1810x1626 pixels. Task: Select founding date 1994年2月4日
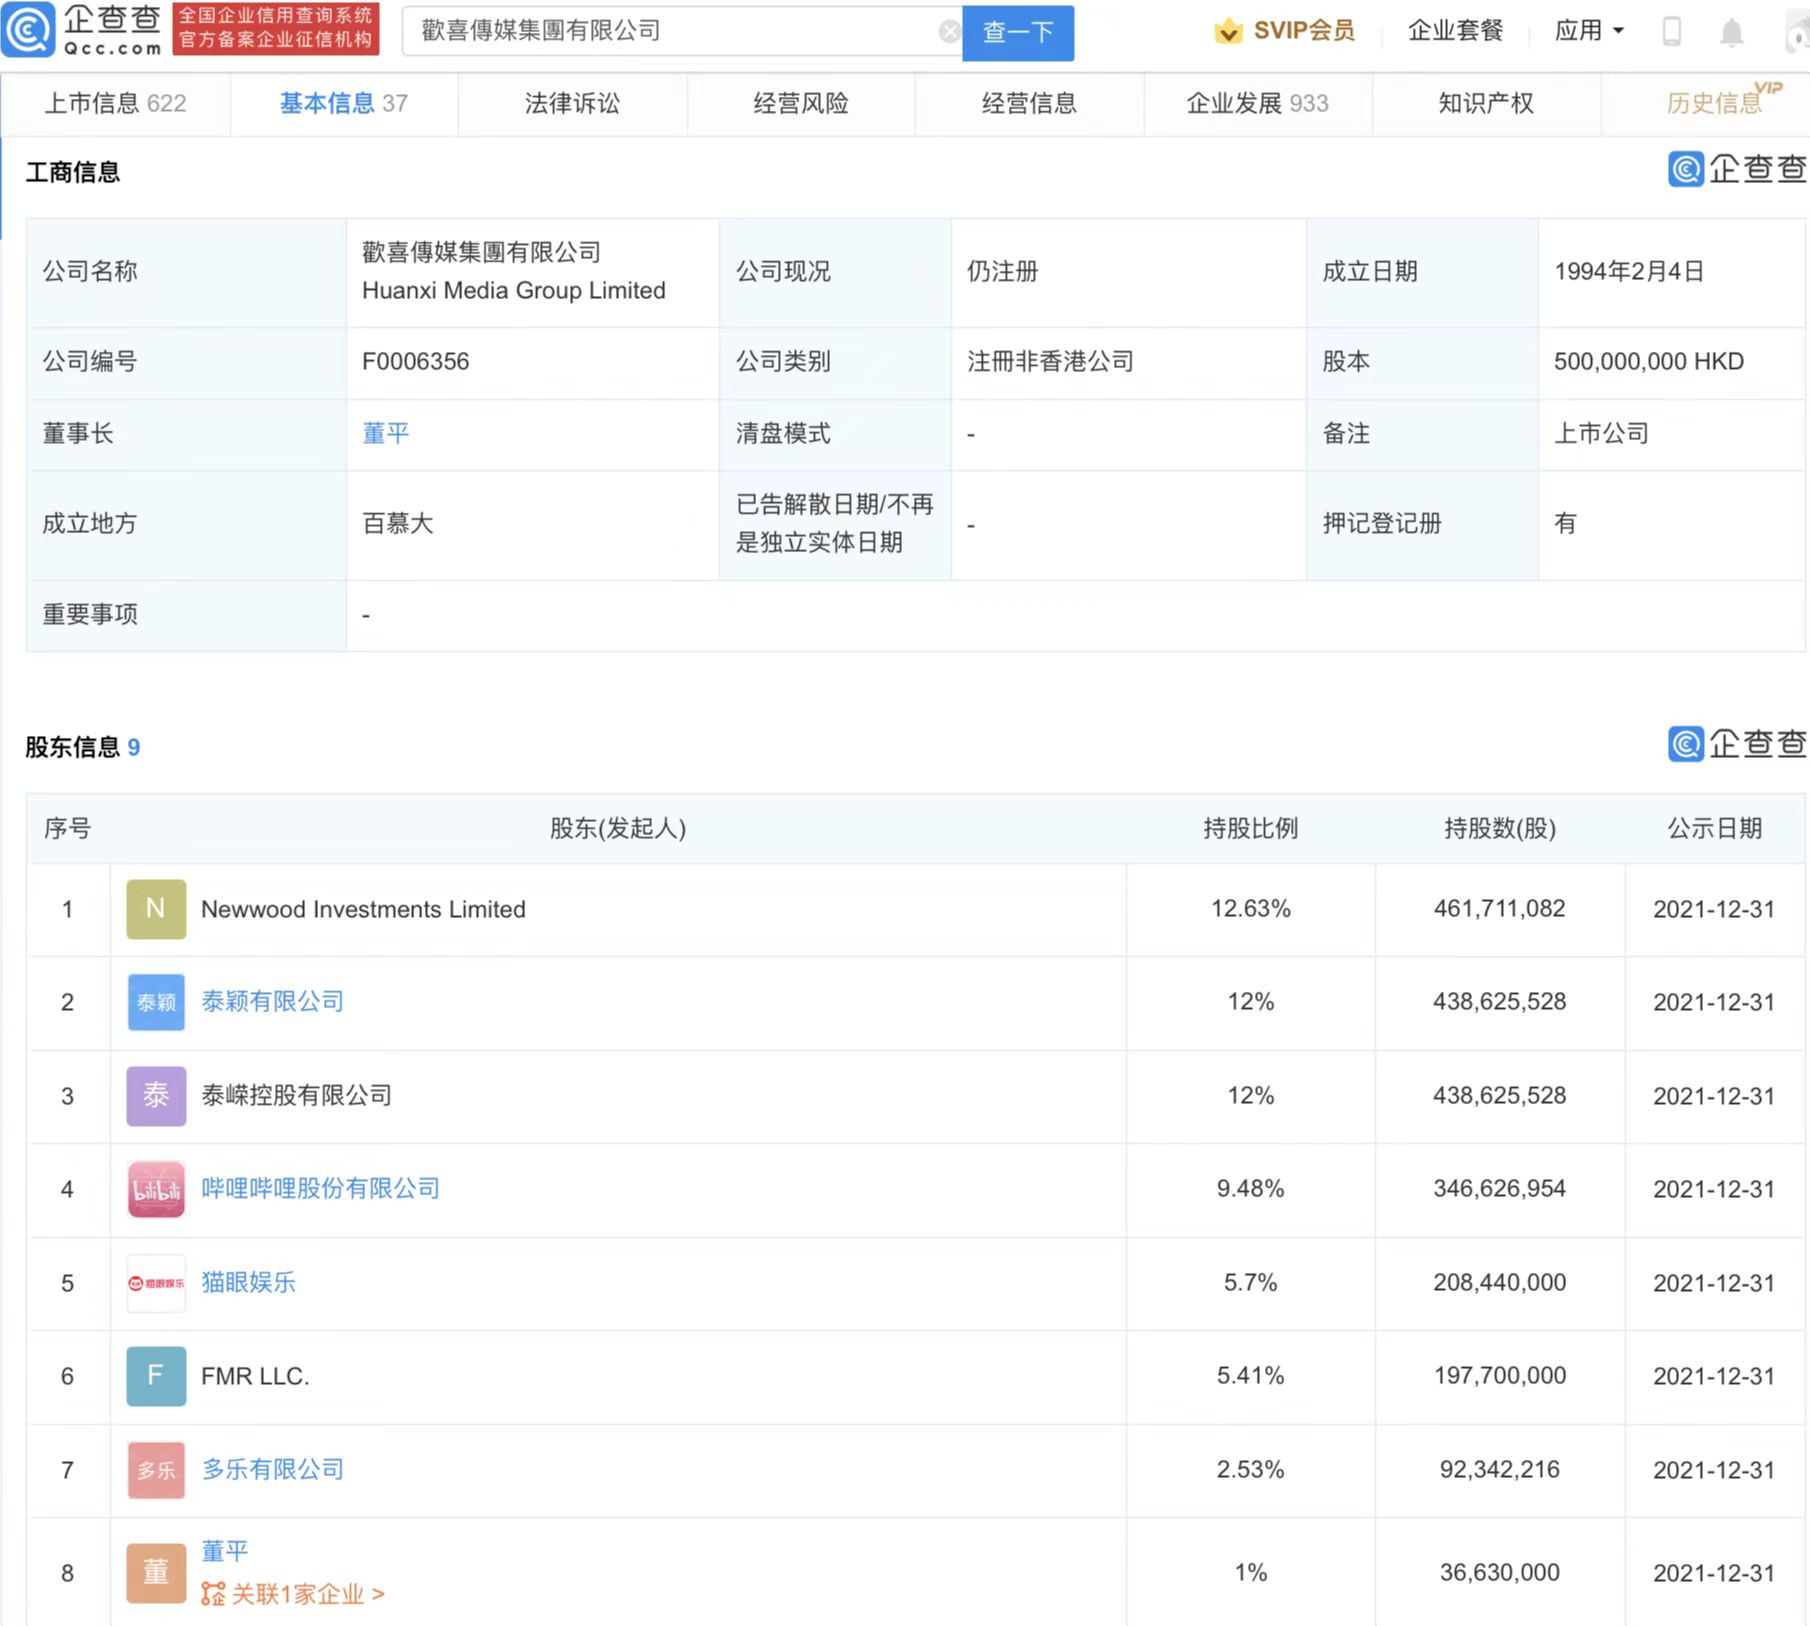[x=1628, y=271]
